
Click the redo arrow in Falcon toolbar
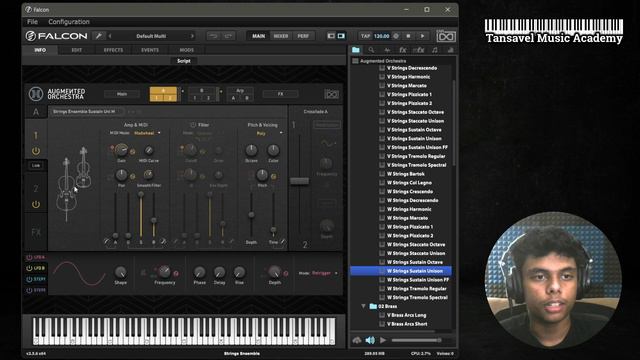(228, 36)
